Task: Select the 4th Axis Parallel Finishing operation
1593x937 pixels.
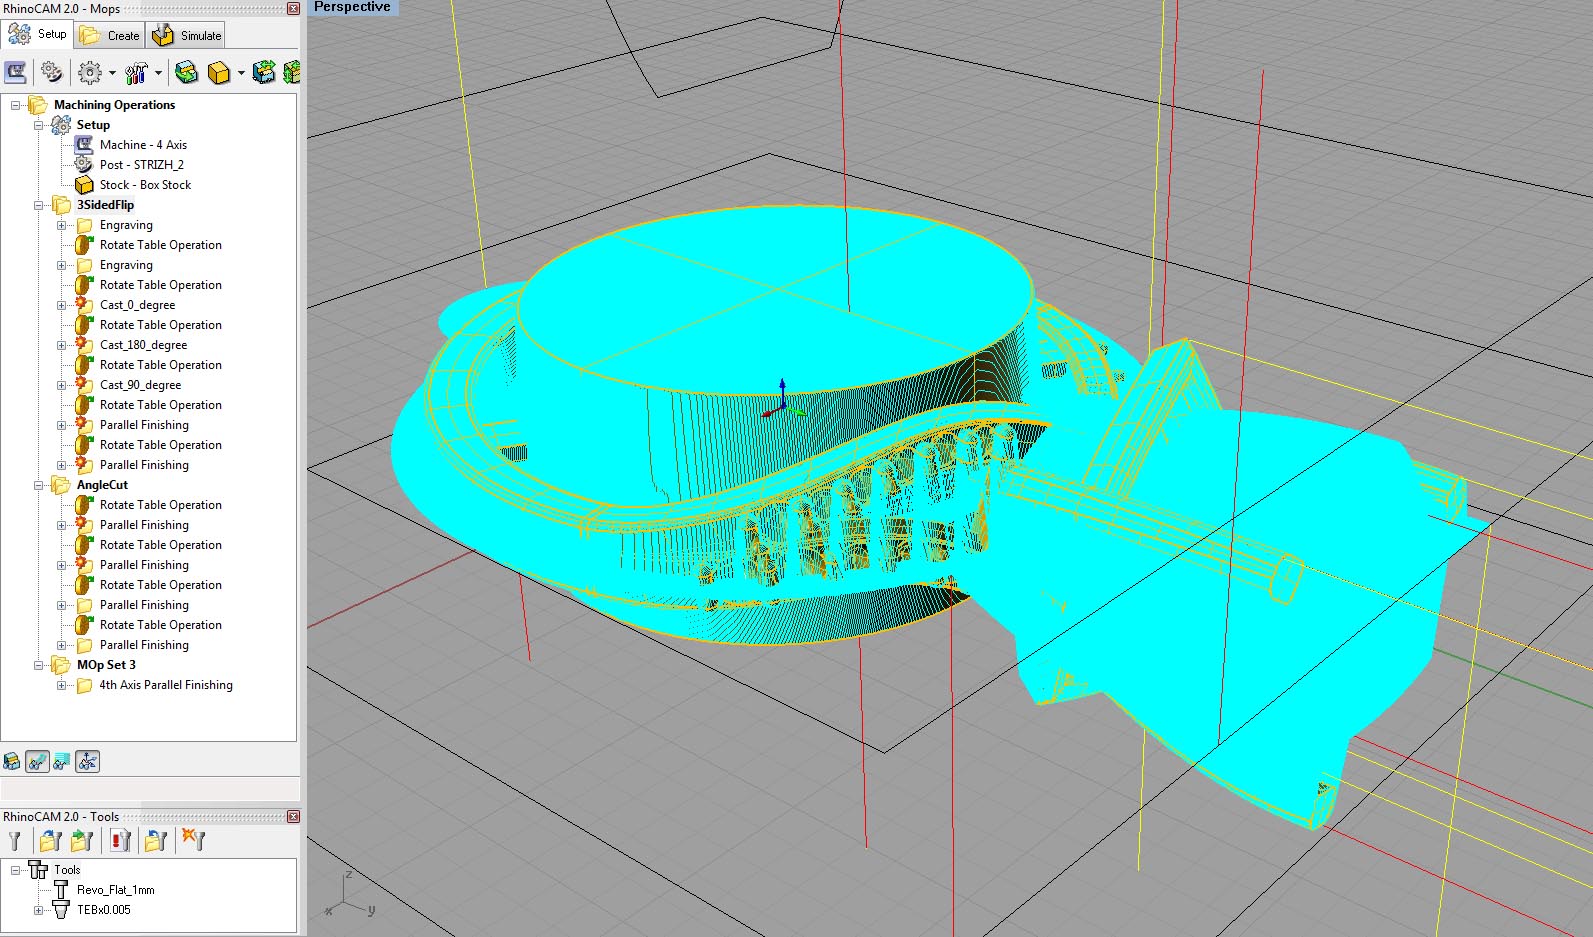Action: point(166,685)
